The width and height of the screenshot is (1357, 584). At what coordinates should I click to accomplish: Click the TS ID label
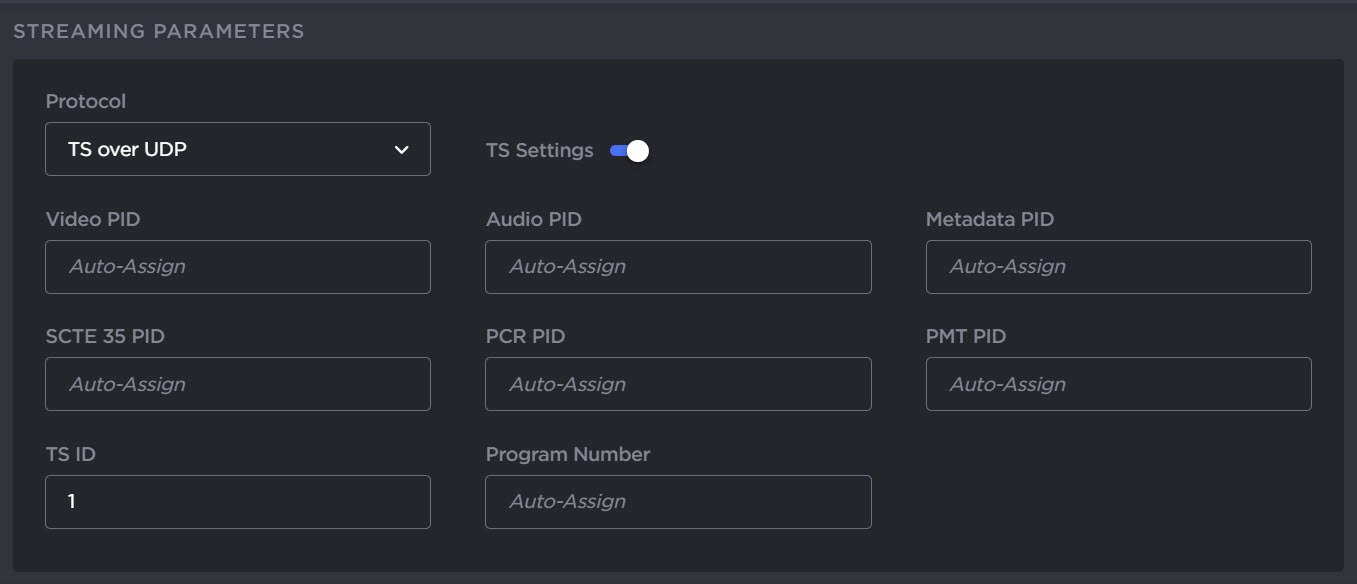pyautogui.click(x=70, y=454)
